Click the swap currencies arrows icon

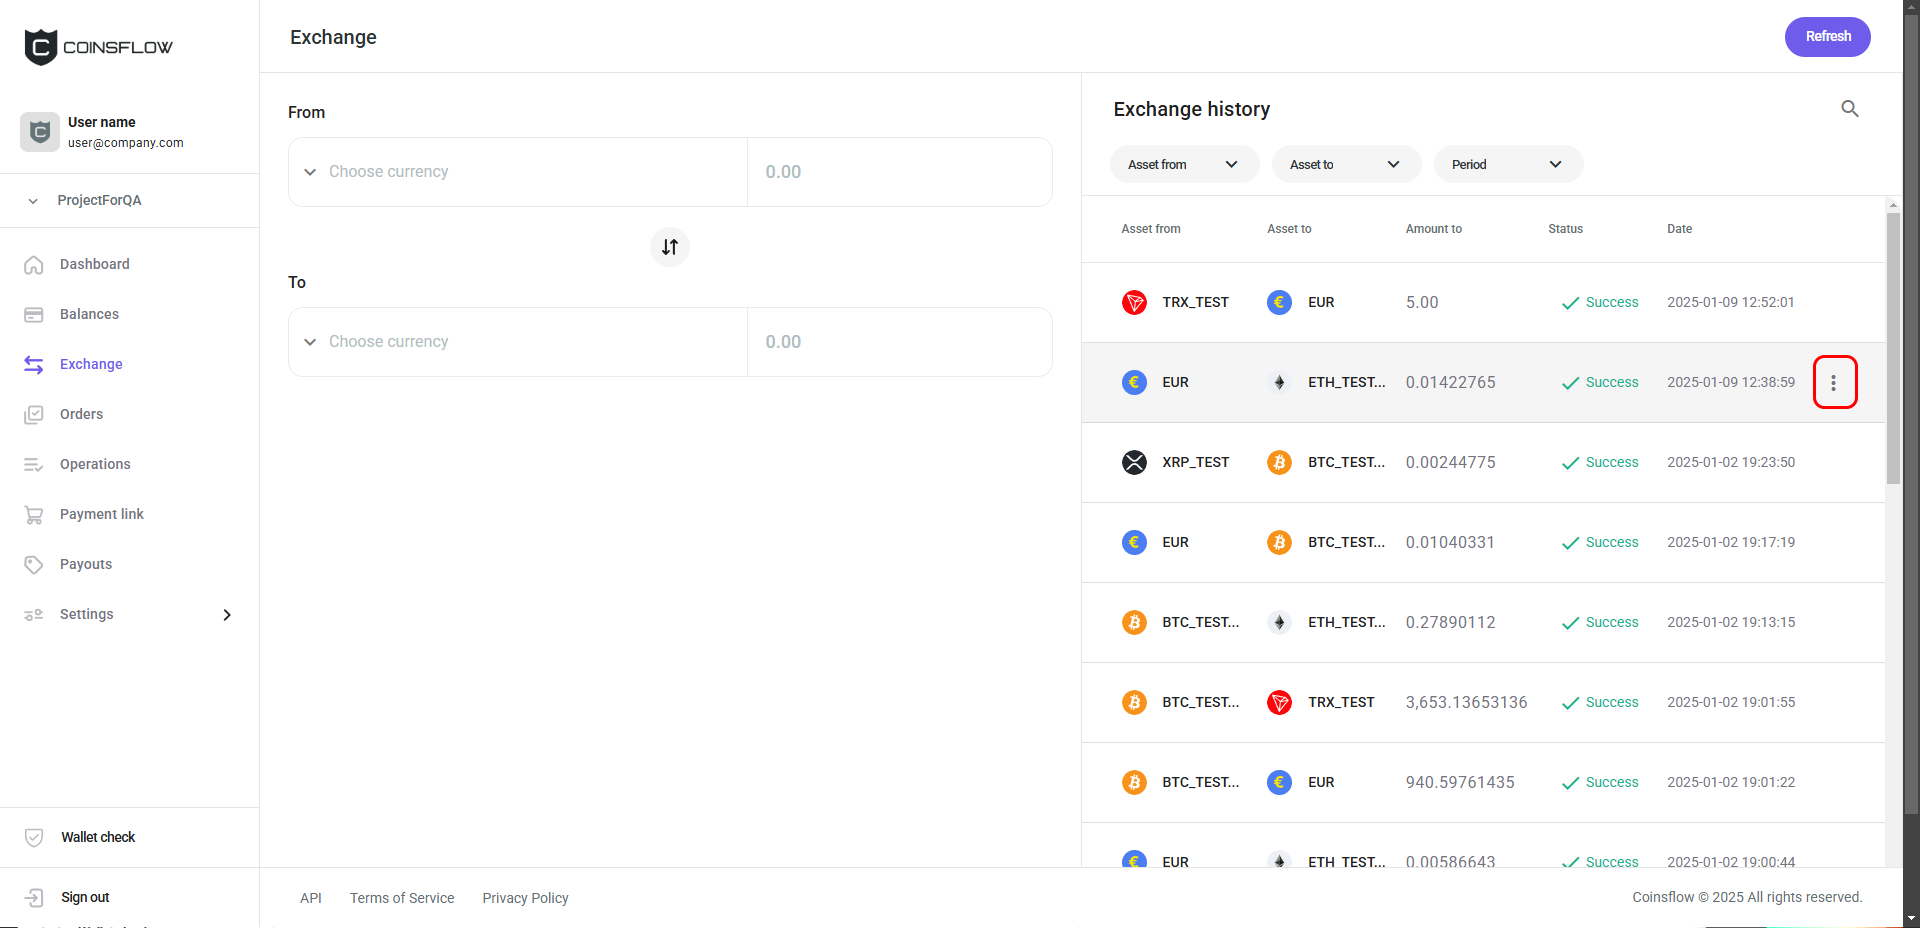670,247
